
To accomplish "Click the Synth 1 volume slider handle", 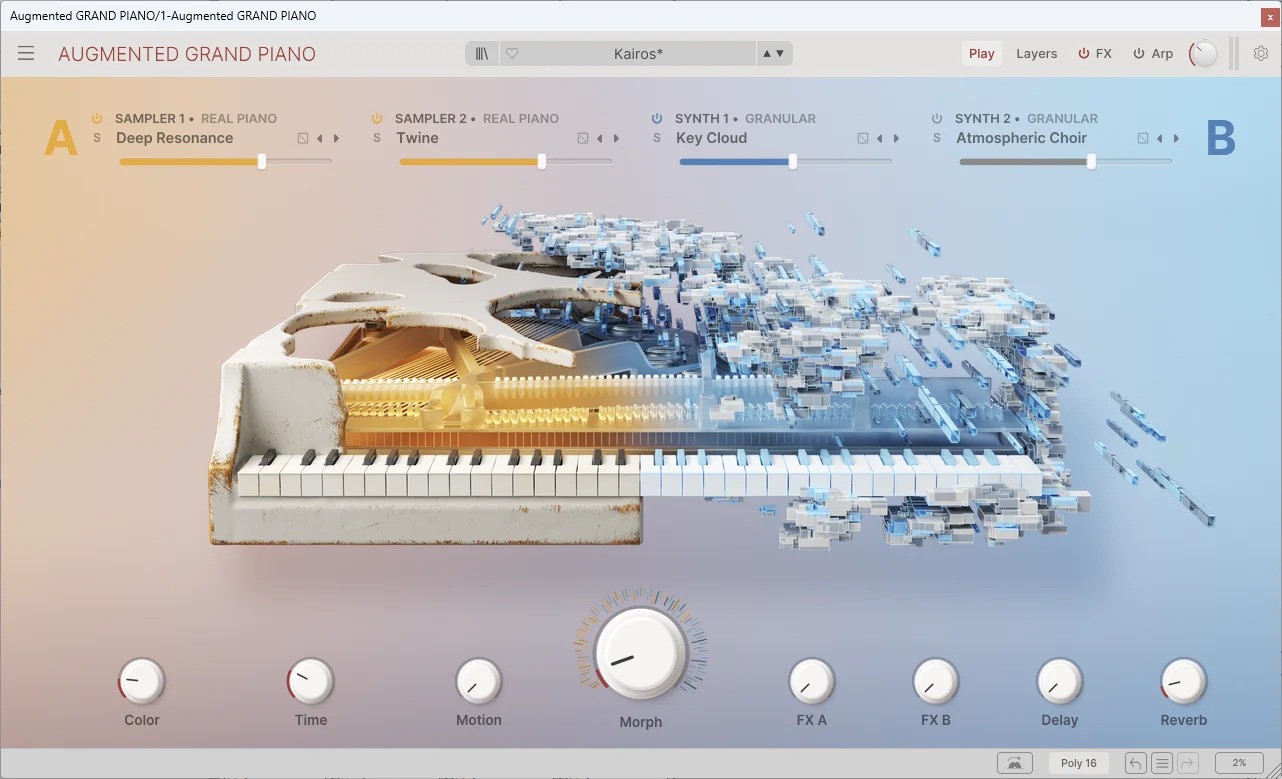I will [x=793, y=161].
